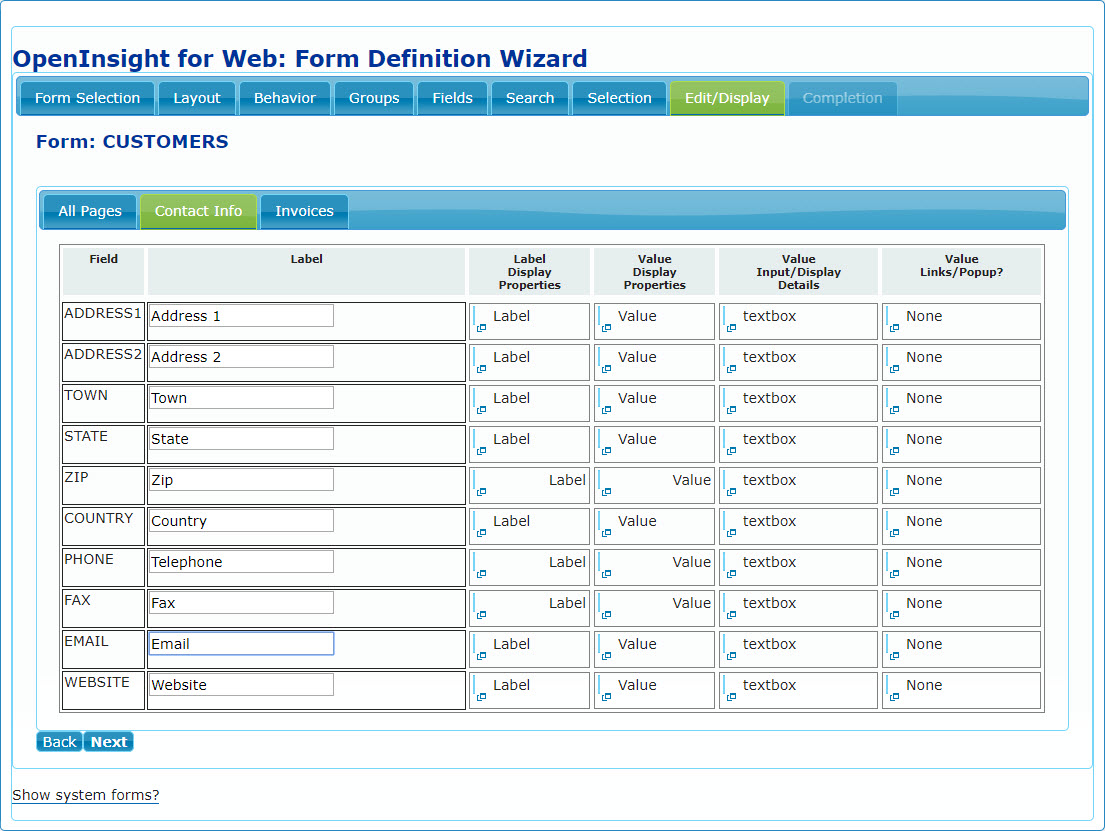Click the Completion tab
This screenshot has width=1105, height=831.
[x=842, y=98]
